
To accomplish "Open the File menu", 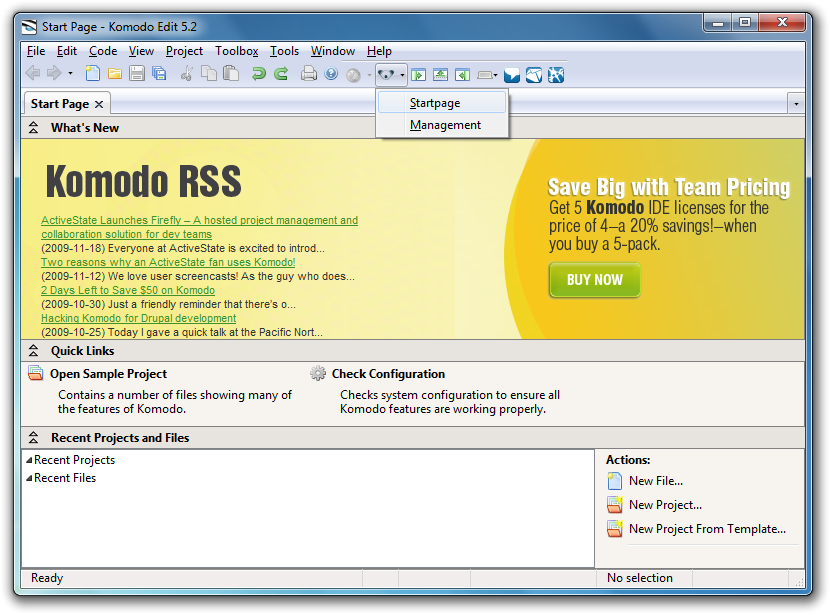I will pos(36,51).
